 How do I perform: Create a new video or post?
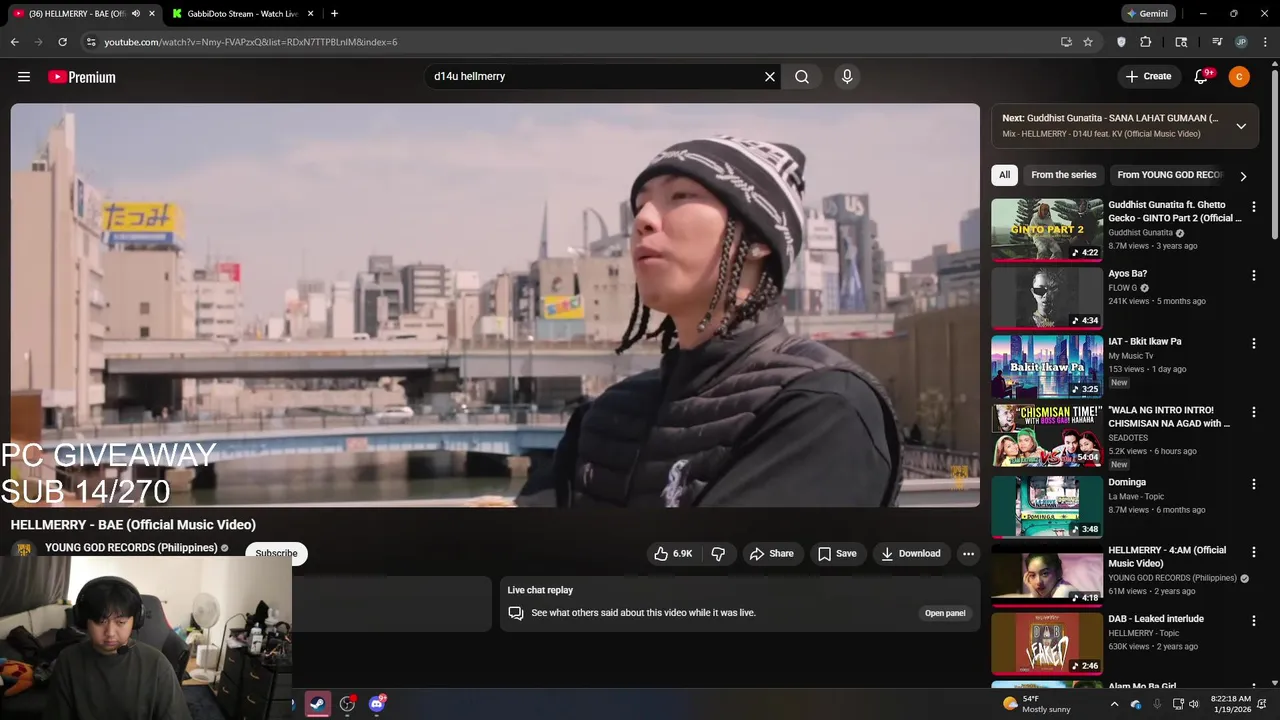click(1148, 77)
